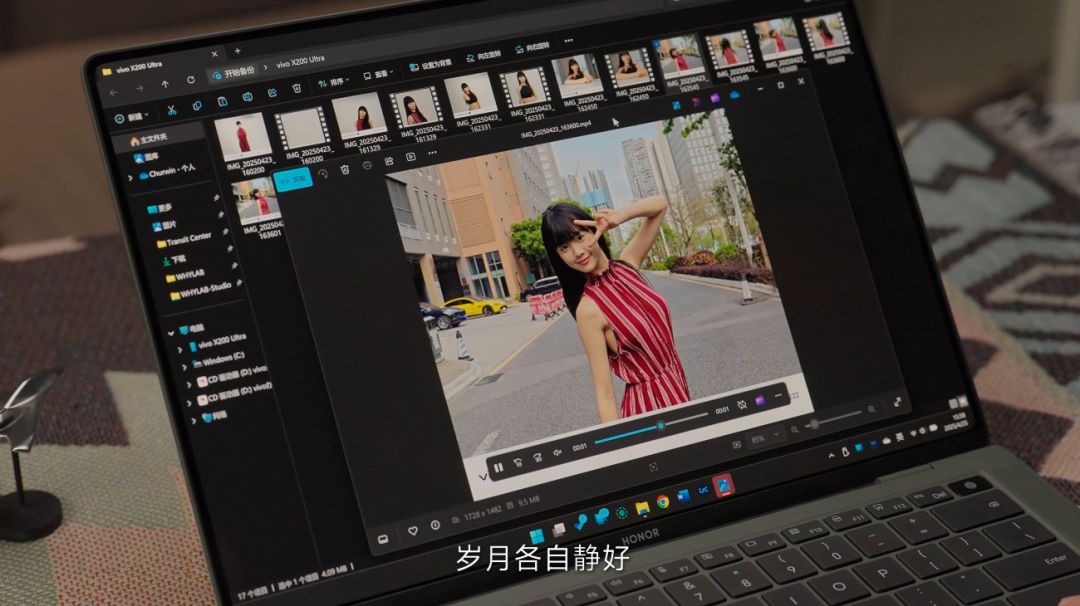Click the zoom in magnifier icon
Viewport: 1080px width, 606px height.
(871, 410)
